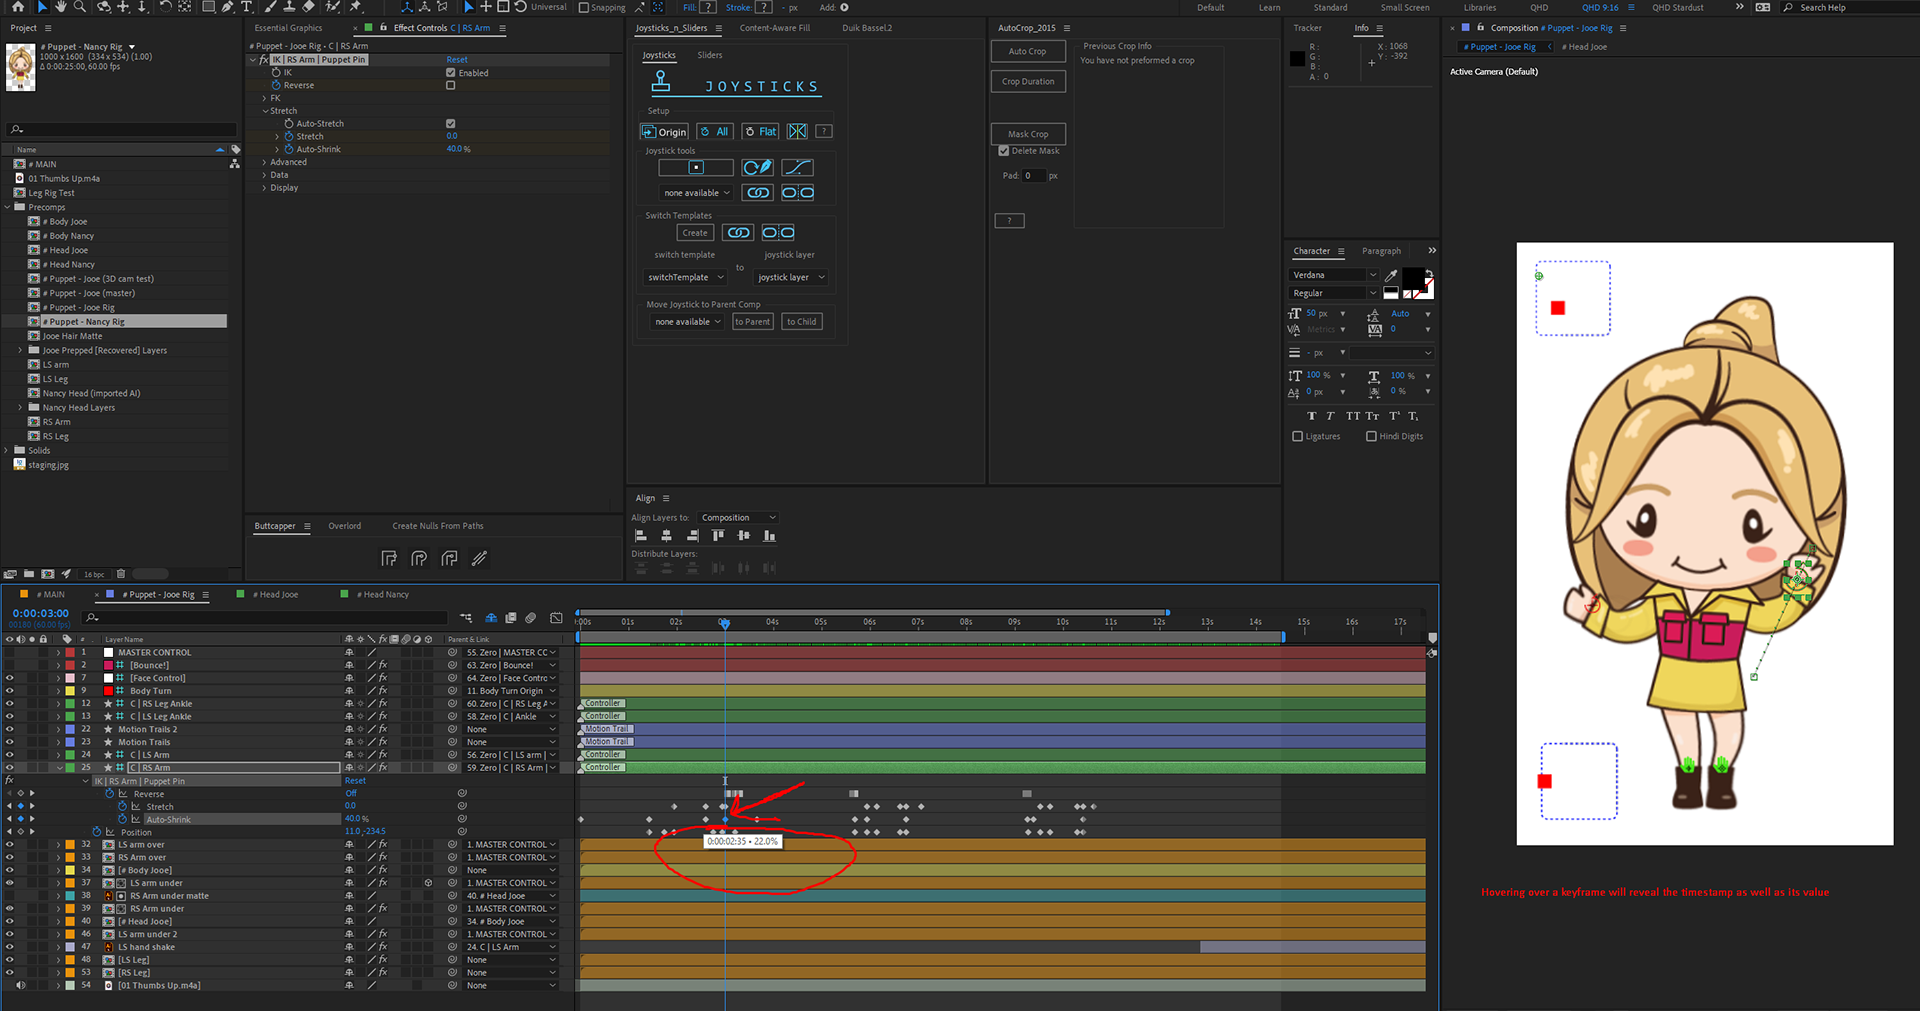Select the Hand tool in top toolbar
The width and height of the screenshot is (1920, 1011).
[60, 6]
